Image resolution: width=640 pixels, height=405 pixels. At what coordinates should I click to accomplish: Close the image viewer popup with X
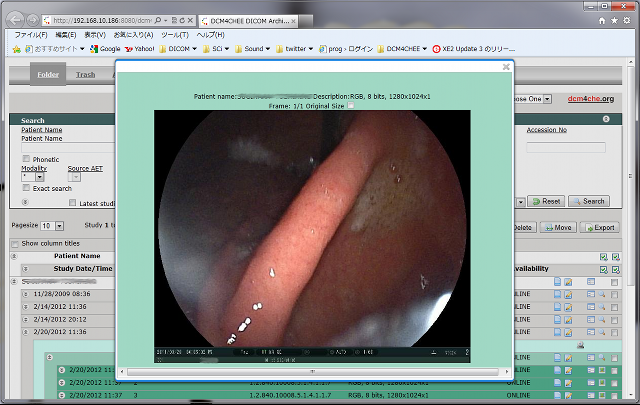point(506,67)
